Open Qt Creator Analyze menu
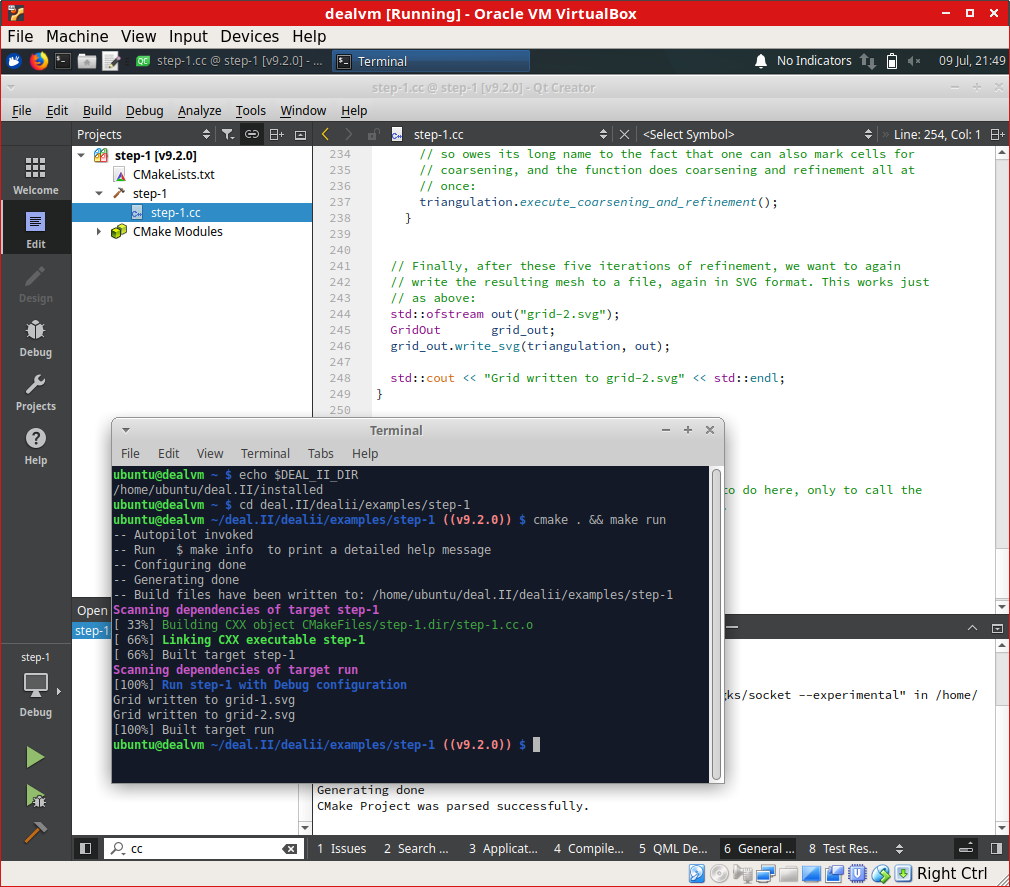The image size is (1010, 887). click(200, 111)
